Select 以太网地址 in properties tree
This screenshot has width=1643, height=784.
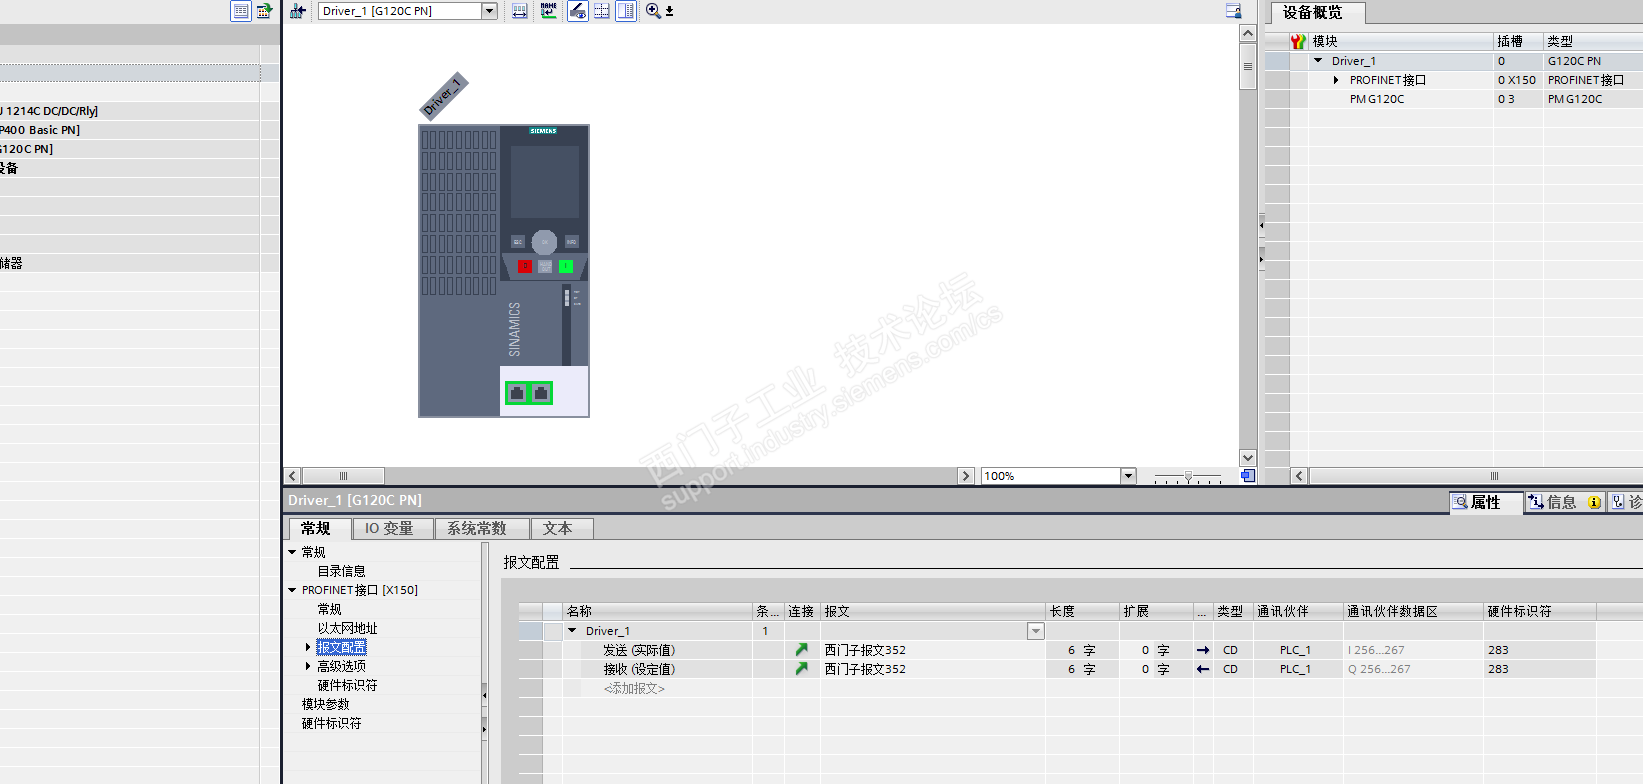348,628
